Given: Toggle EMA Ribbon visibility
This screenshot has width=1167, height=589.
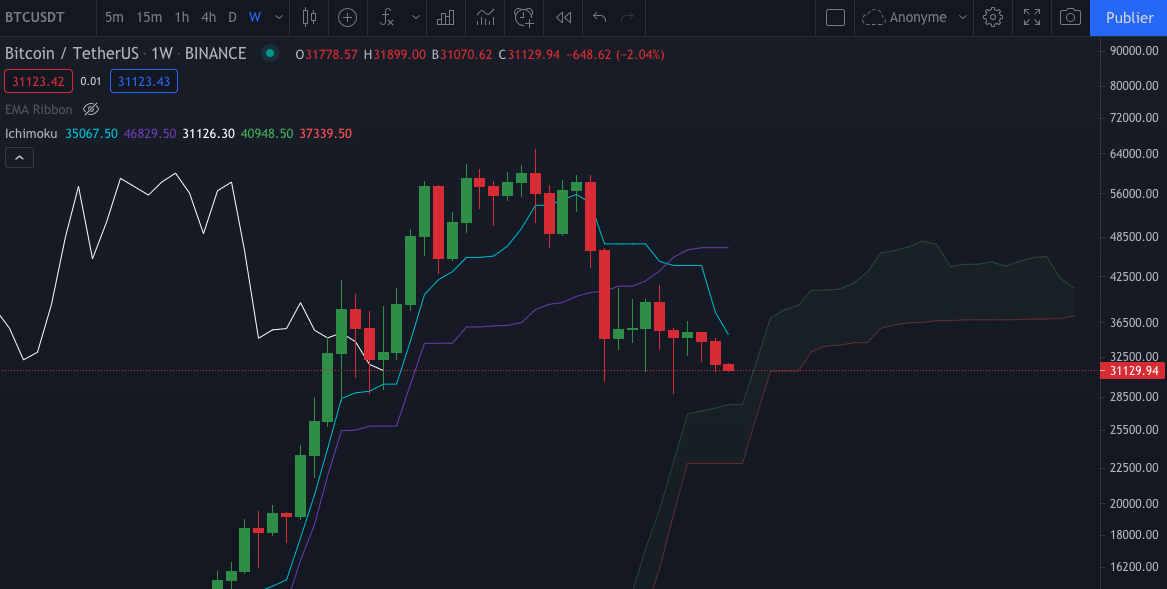Looking at the screenshot, I should (x=91, y=109).
